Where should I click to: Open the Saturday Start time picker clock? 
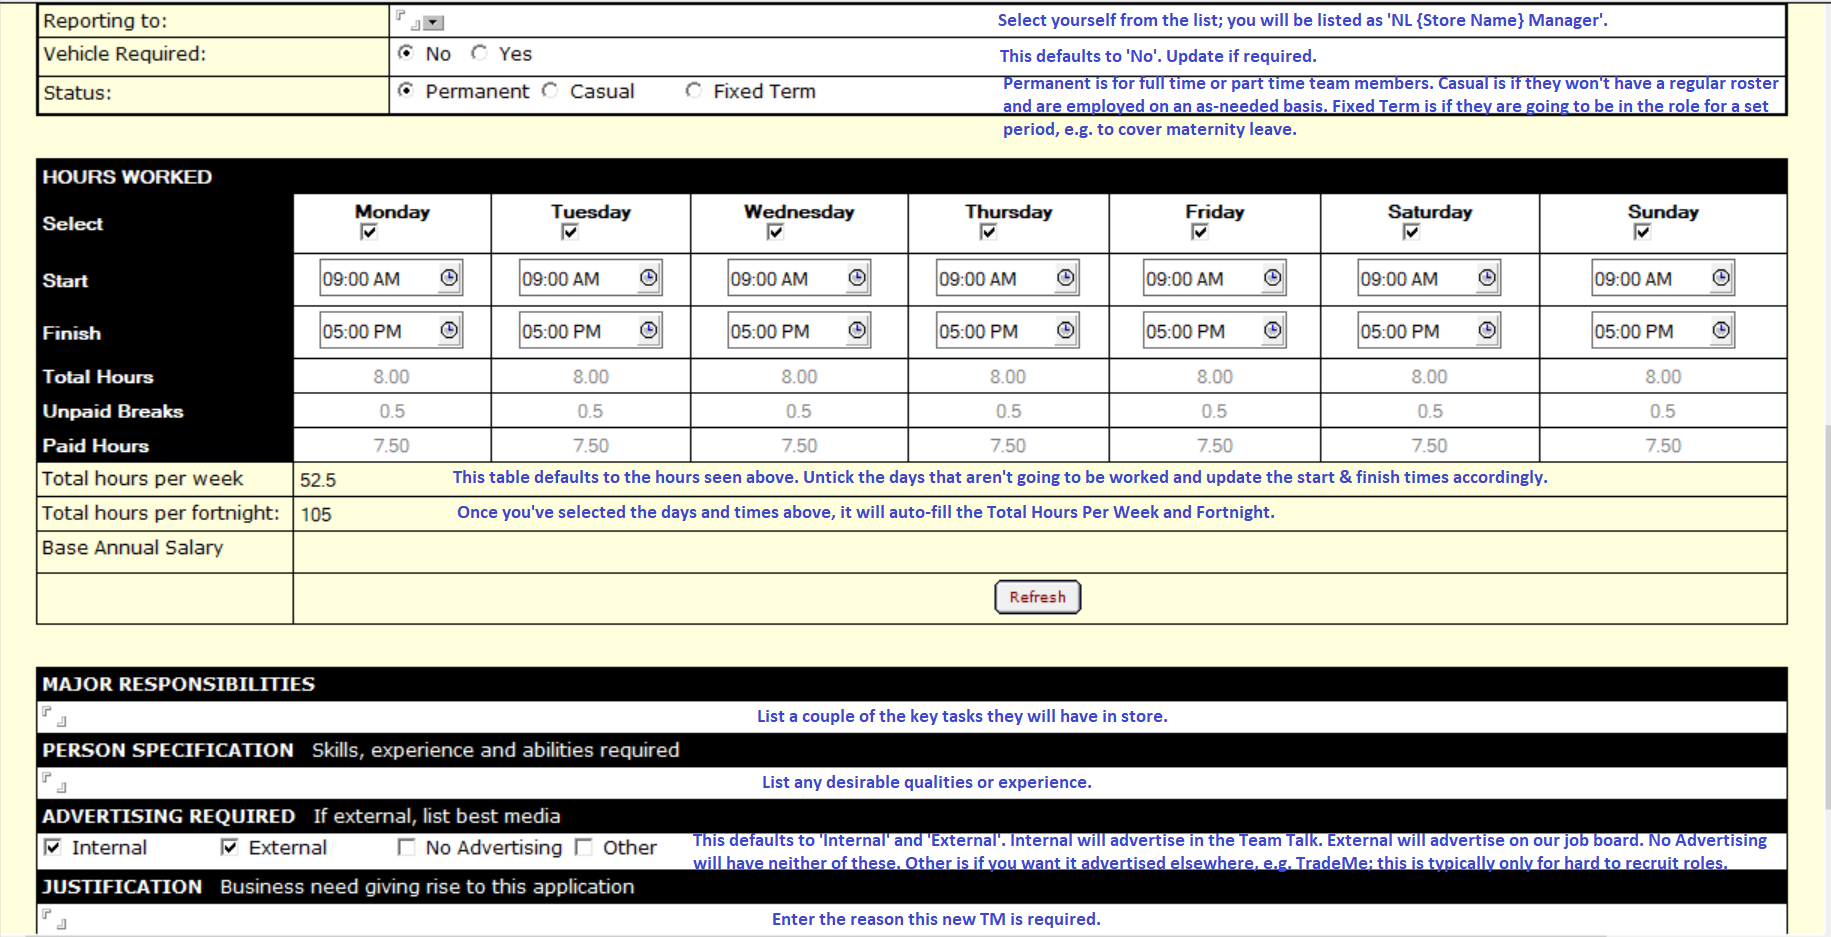click(x=1487, y=278)
